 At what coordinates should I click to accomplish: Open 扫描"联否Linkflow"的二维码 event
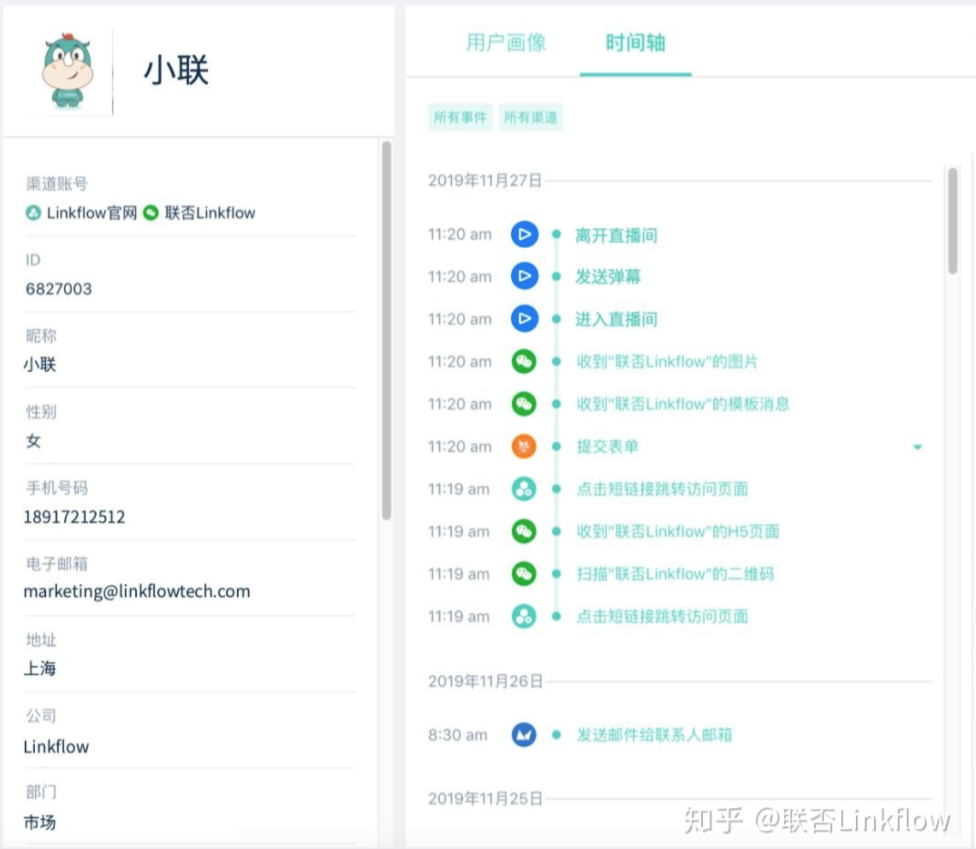pos(675,574)
